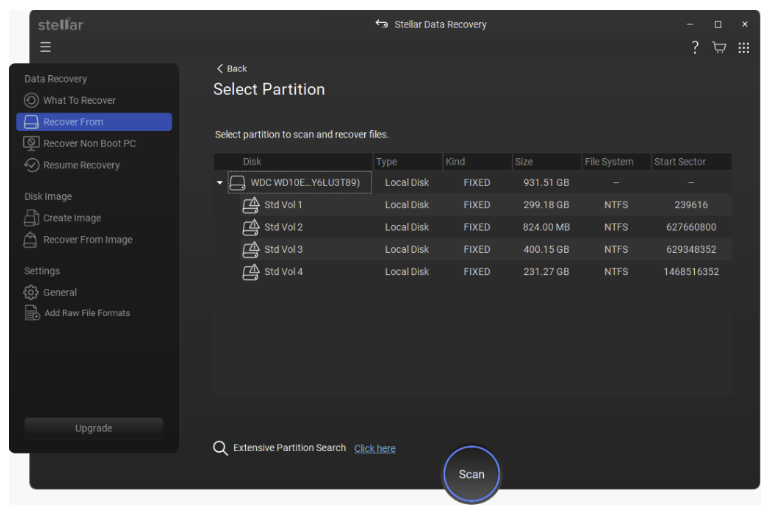The height and width of the screenshot is (509, 770).
Task: Click the magnifier Extensive Partition Search icon
Action: [x=220, y=448]
